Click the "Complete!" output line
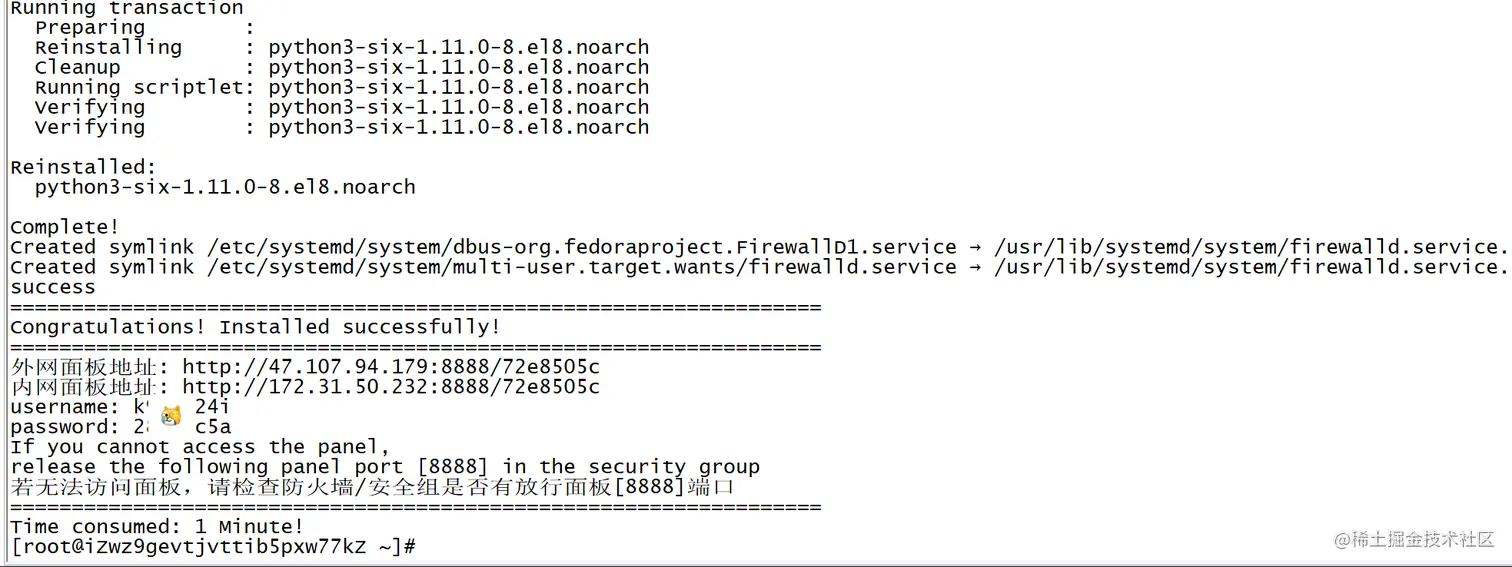The image size is (1512, 567). (64, 227)
